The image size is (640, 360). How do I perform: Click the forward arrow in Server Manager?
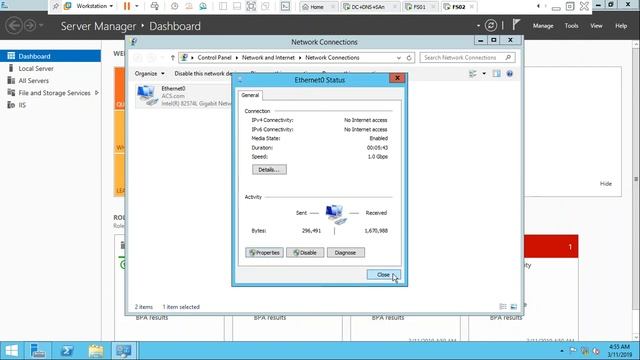point(30,26)
